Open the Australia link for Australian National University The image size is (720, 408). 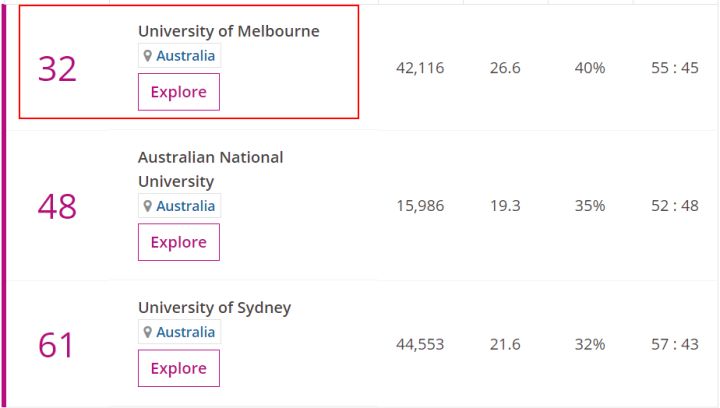(x=186, y=206)
